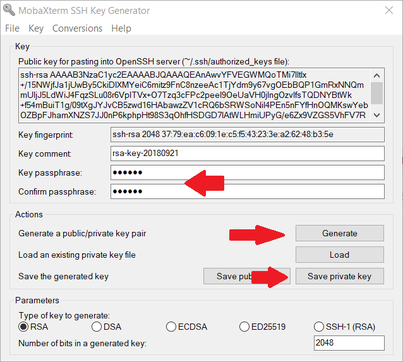
Task: Click the Save public key button
Action: click(247, 276)
